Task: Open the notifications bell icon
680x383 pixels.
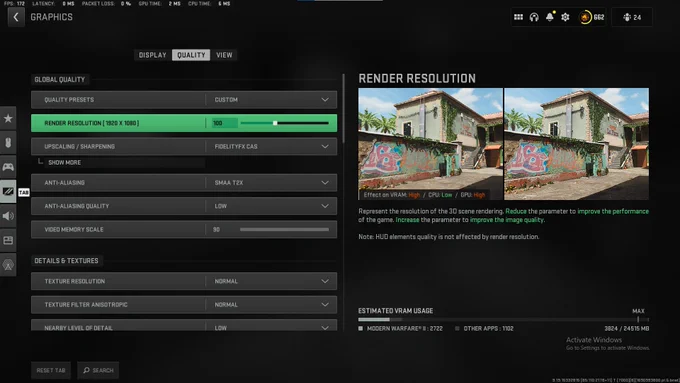Action: tap(550, 17)
